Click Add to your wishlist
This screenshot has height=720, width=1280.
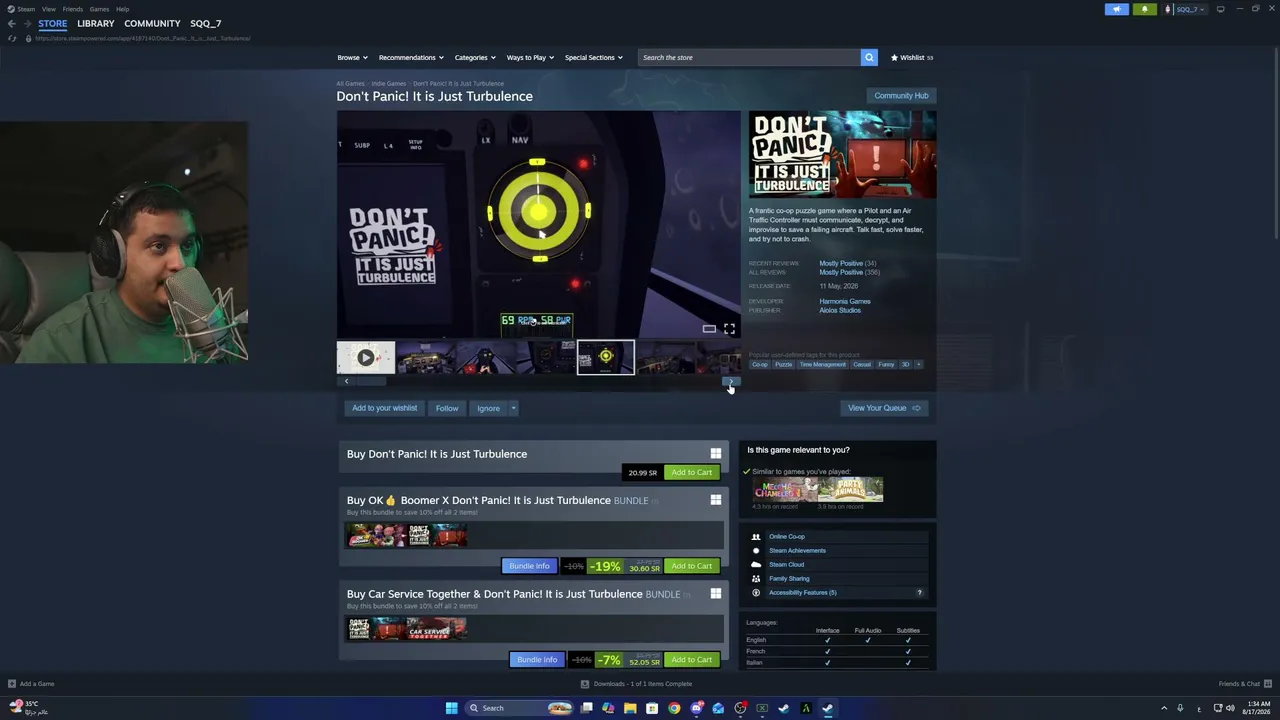coord(384,408)
